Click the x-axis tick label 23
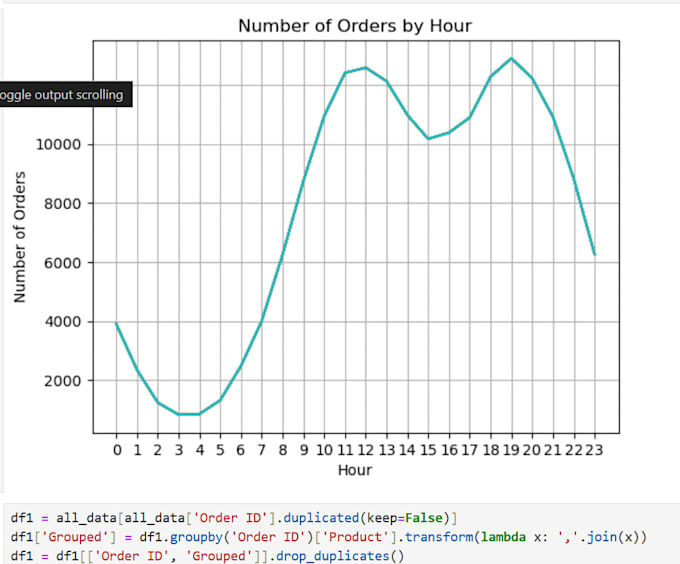Image resolution: width=680 pixels, height=564 pixels. point(594,450)
